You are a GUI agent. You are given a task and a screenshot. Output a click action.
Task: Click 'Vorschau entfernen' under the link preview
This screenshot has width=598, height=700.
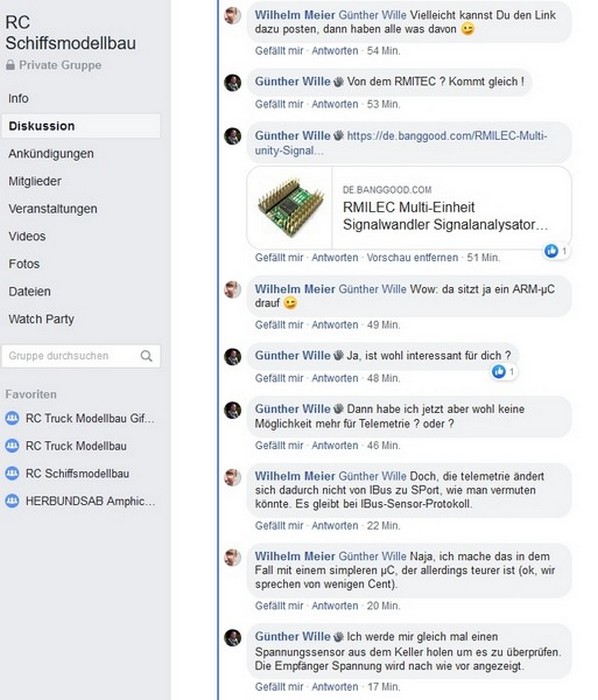[412, 258]
